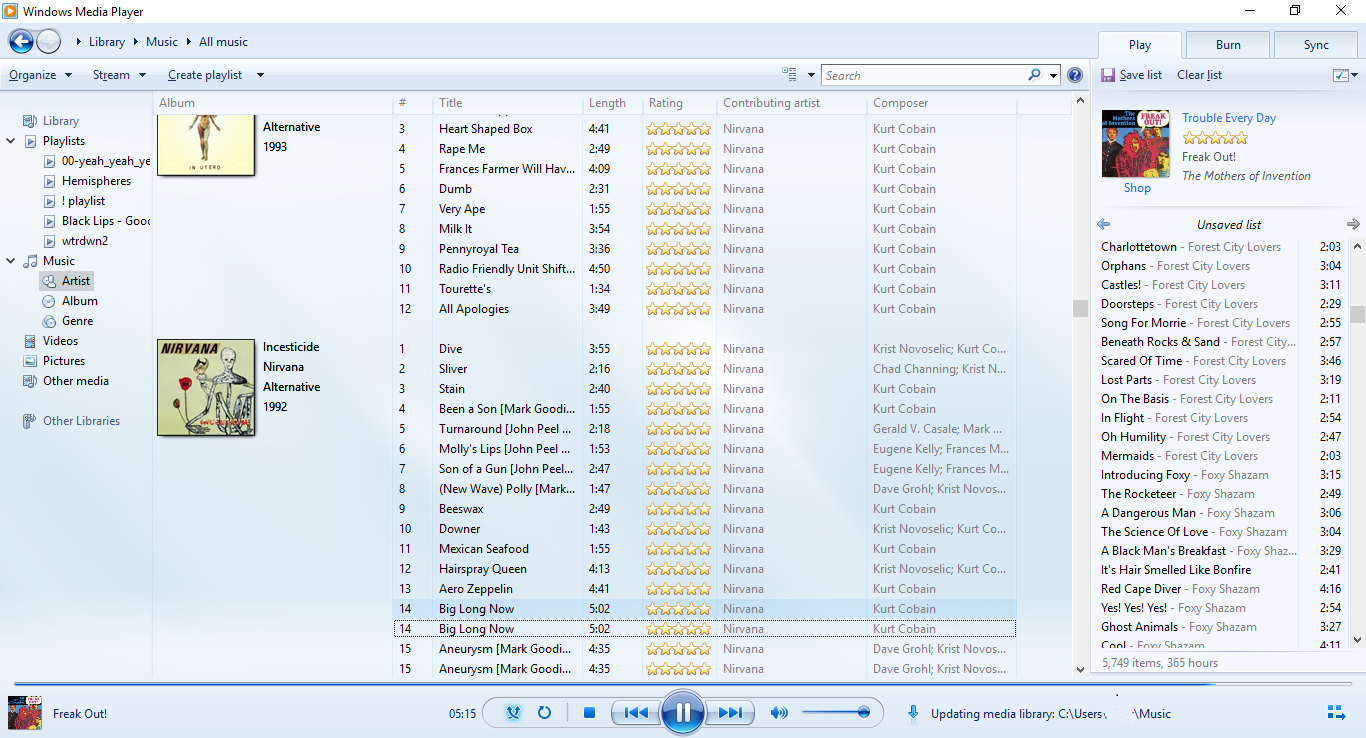Toggle repeat playback
Screen dimensions: 1366x738
[545, 713]
